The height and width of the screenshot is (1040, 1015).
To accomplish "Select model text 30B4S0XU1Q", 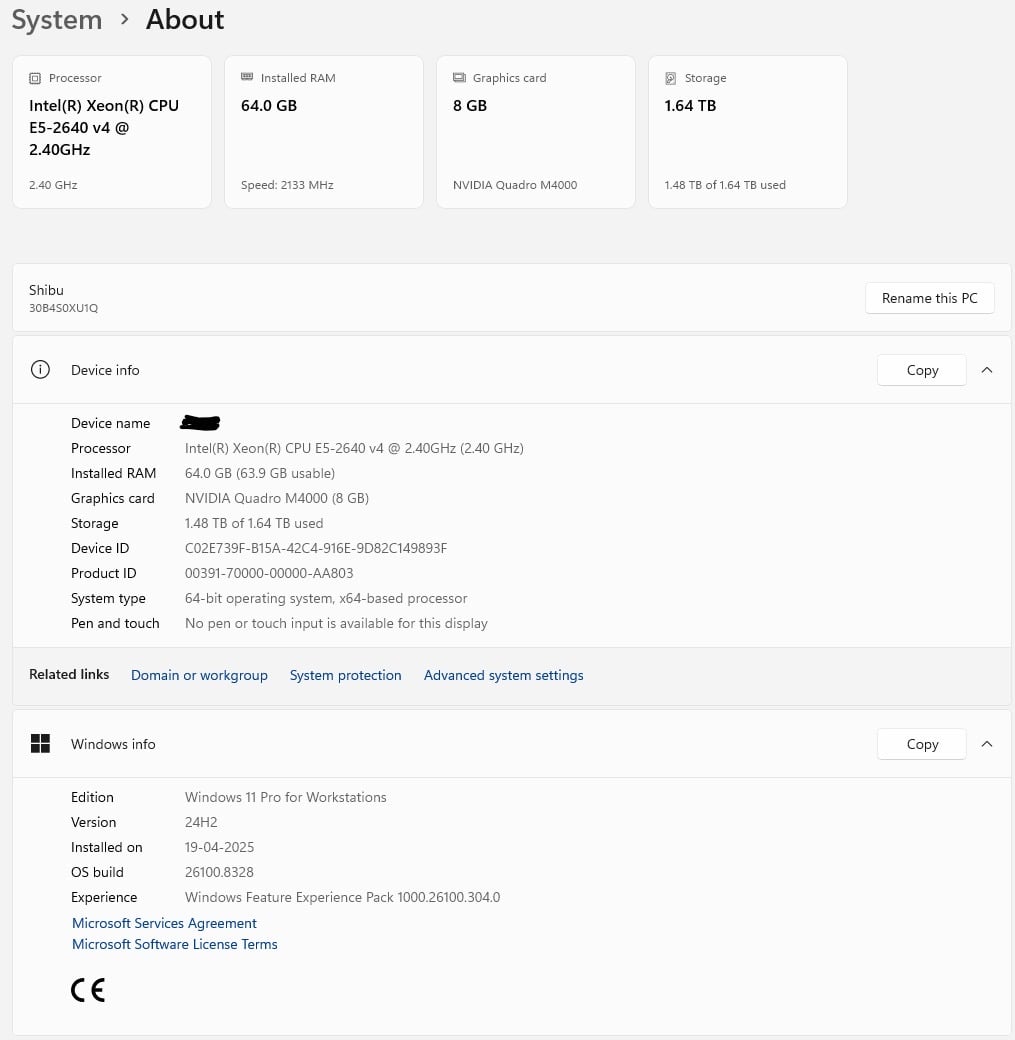I will 63,308.
